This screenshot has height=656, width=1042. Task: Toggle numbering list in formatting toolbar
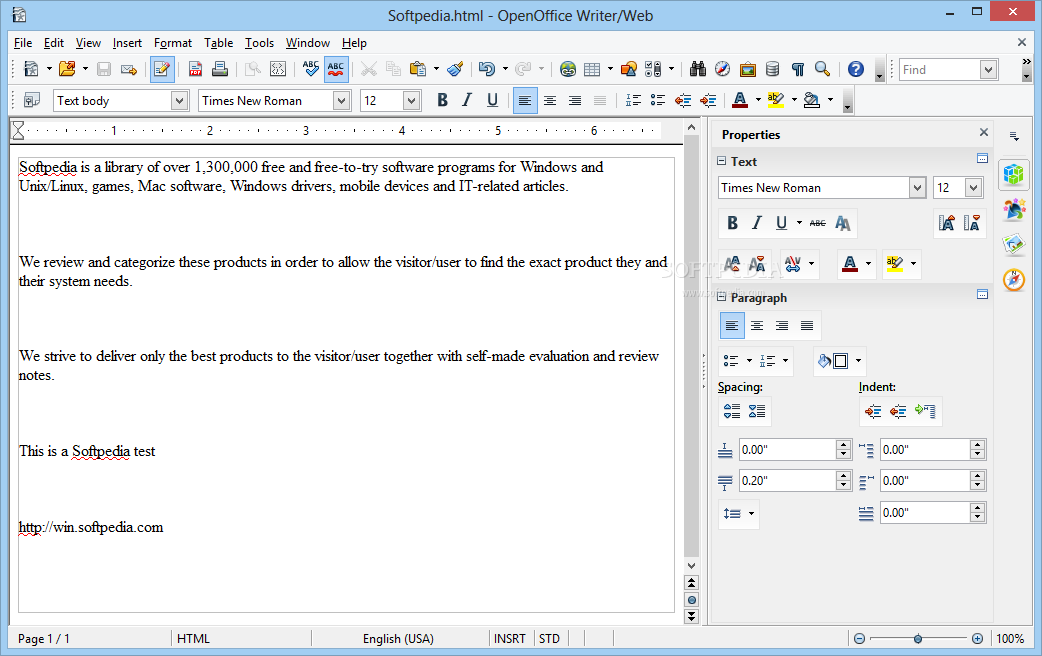tap(633, 100)
